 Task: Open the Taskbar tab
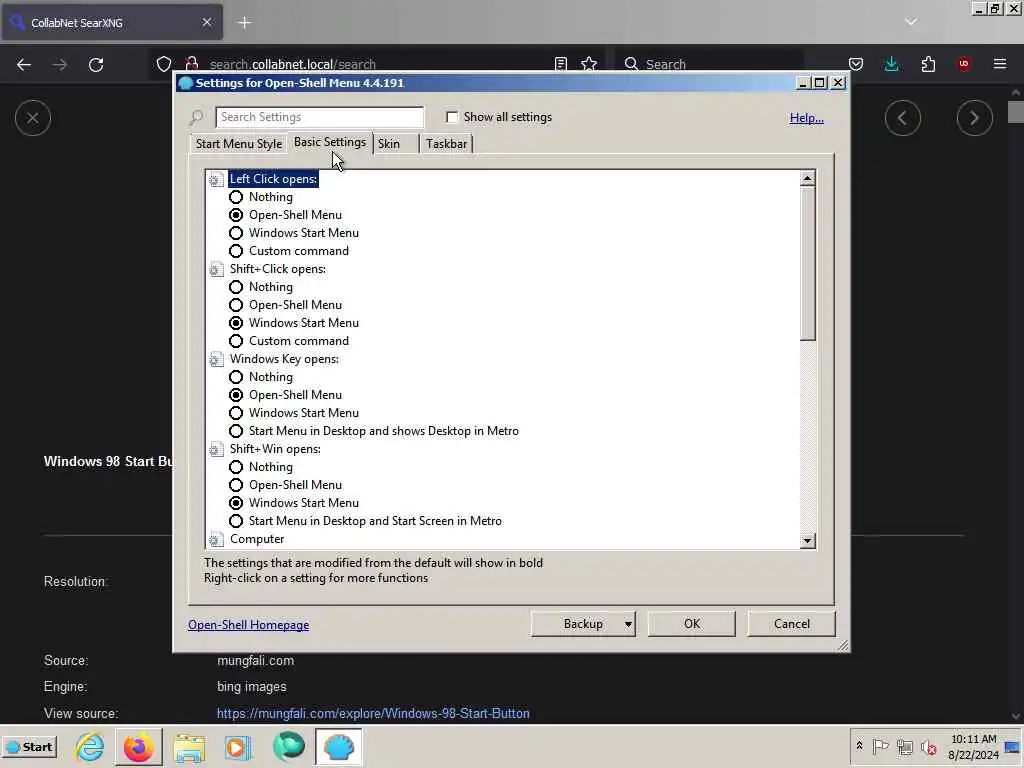446,144
